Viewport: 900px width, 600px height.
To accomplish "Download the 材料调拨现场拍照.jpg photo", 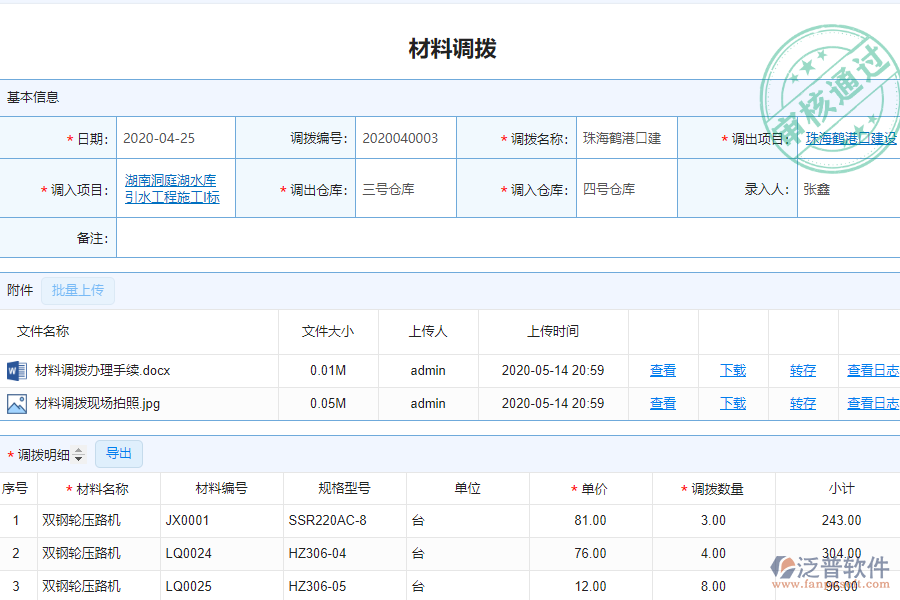I will pos(733,404).
